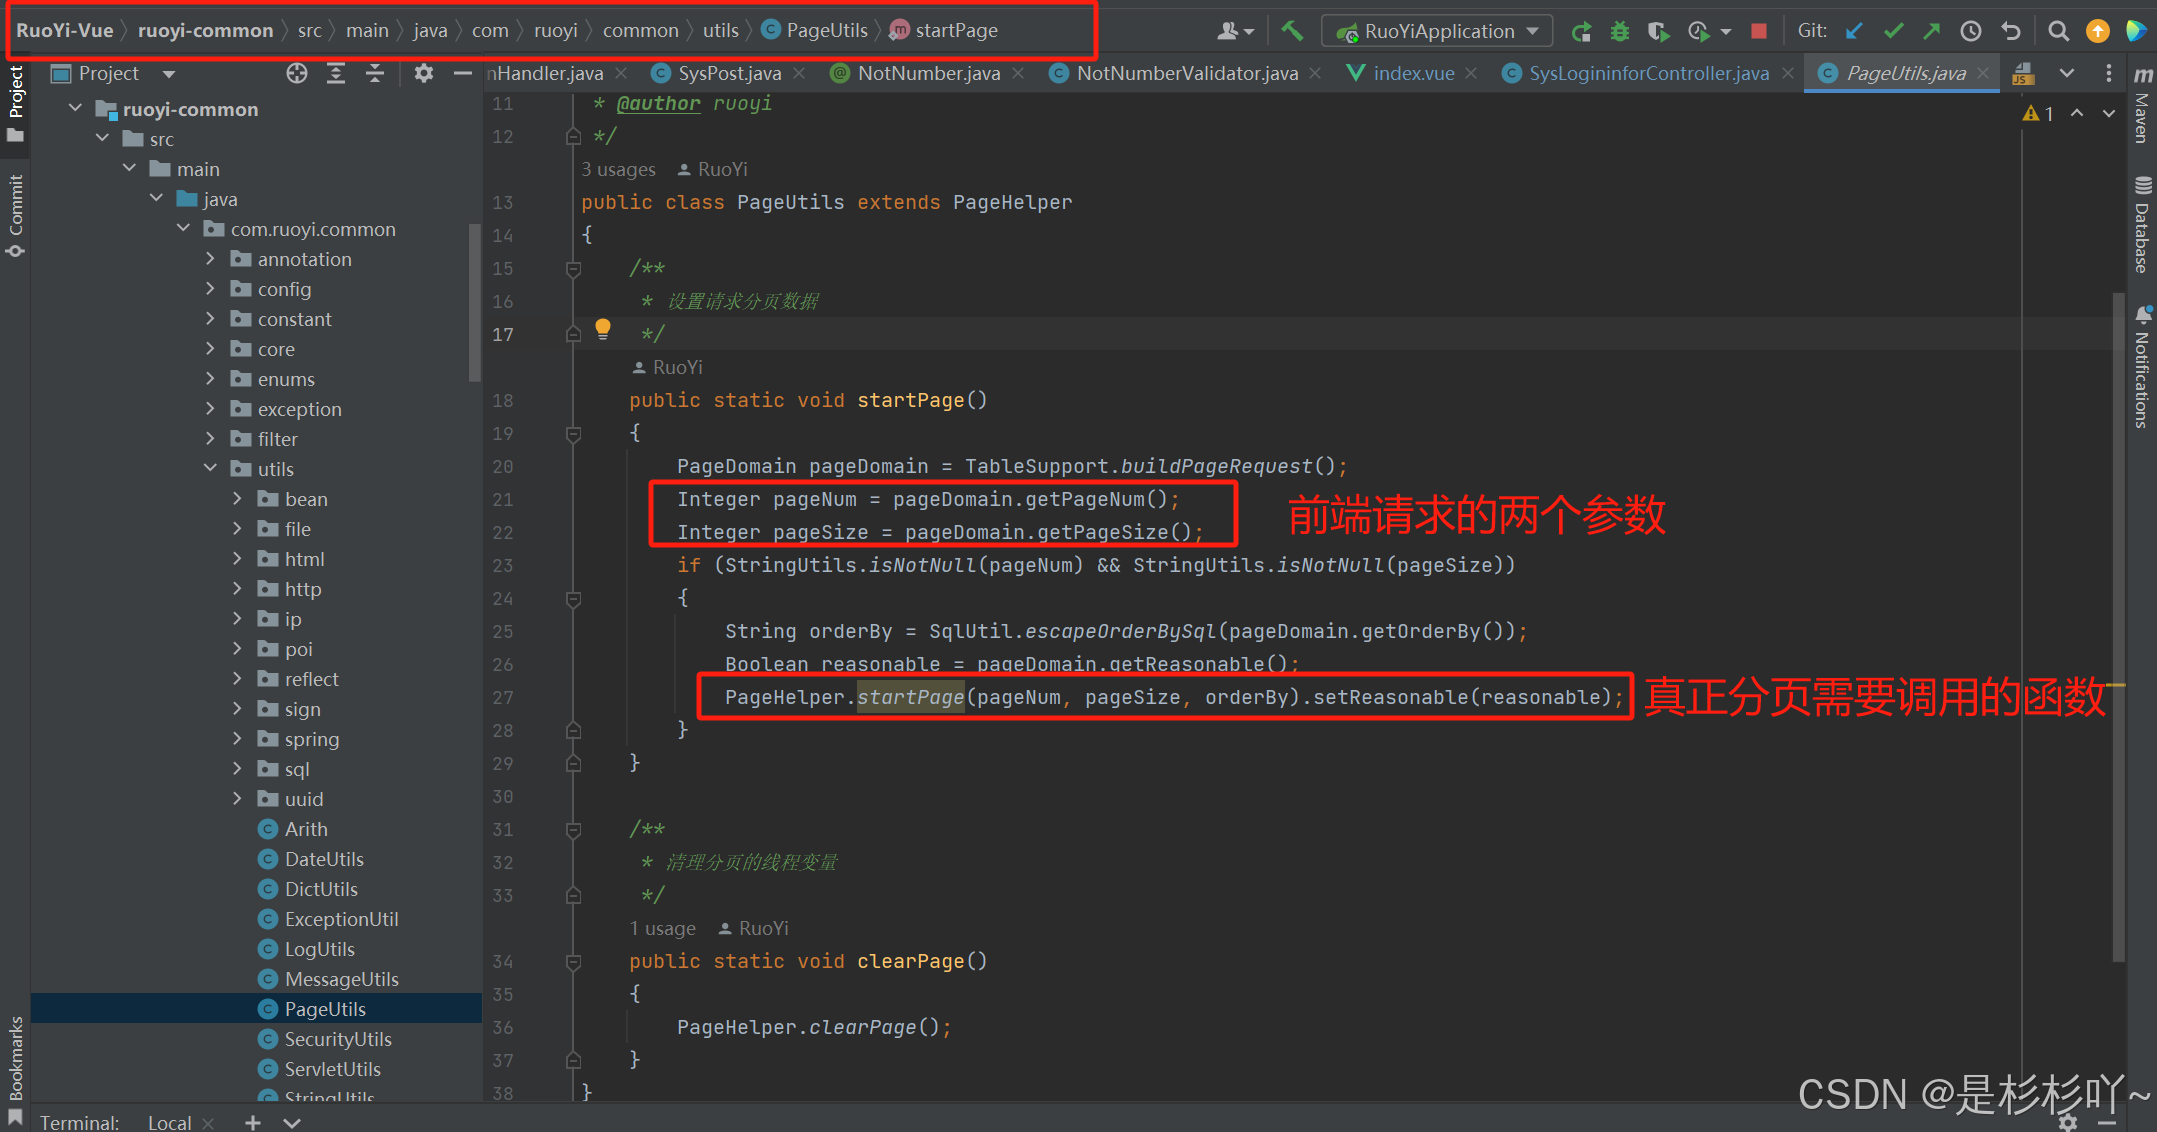Viewport: 2157px width, 1132px height.
Task: Push commits using the Git arrow icon
Action: (x=1932, y=31)
